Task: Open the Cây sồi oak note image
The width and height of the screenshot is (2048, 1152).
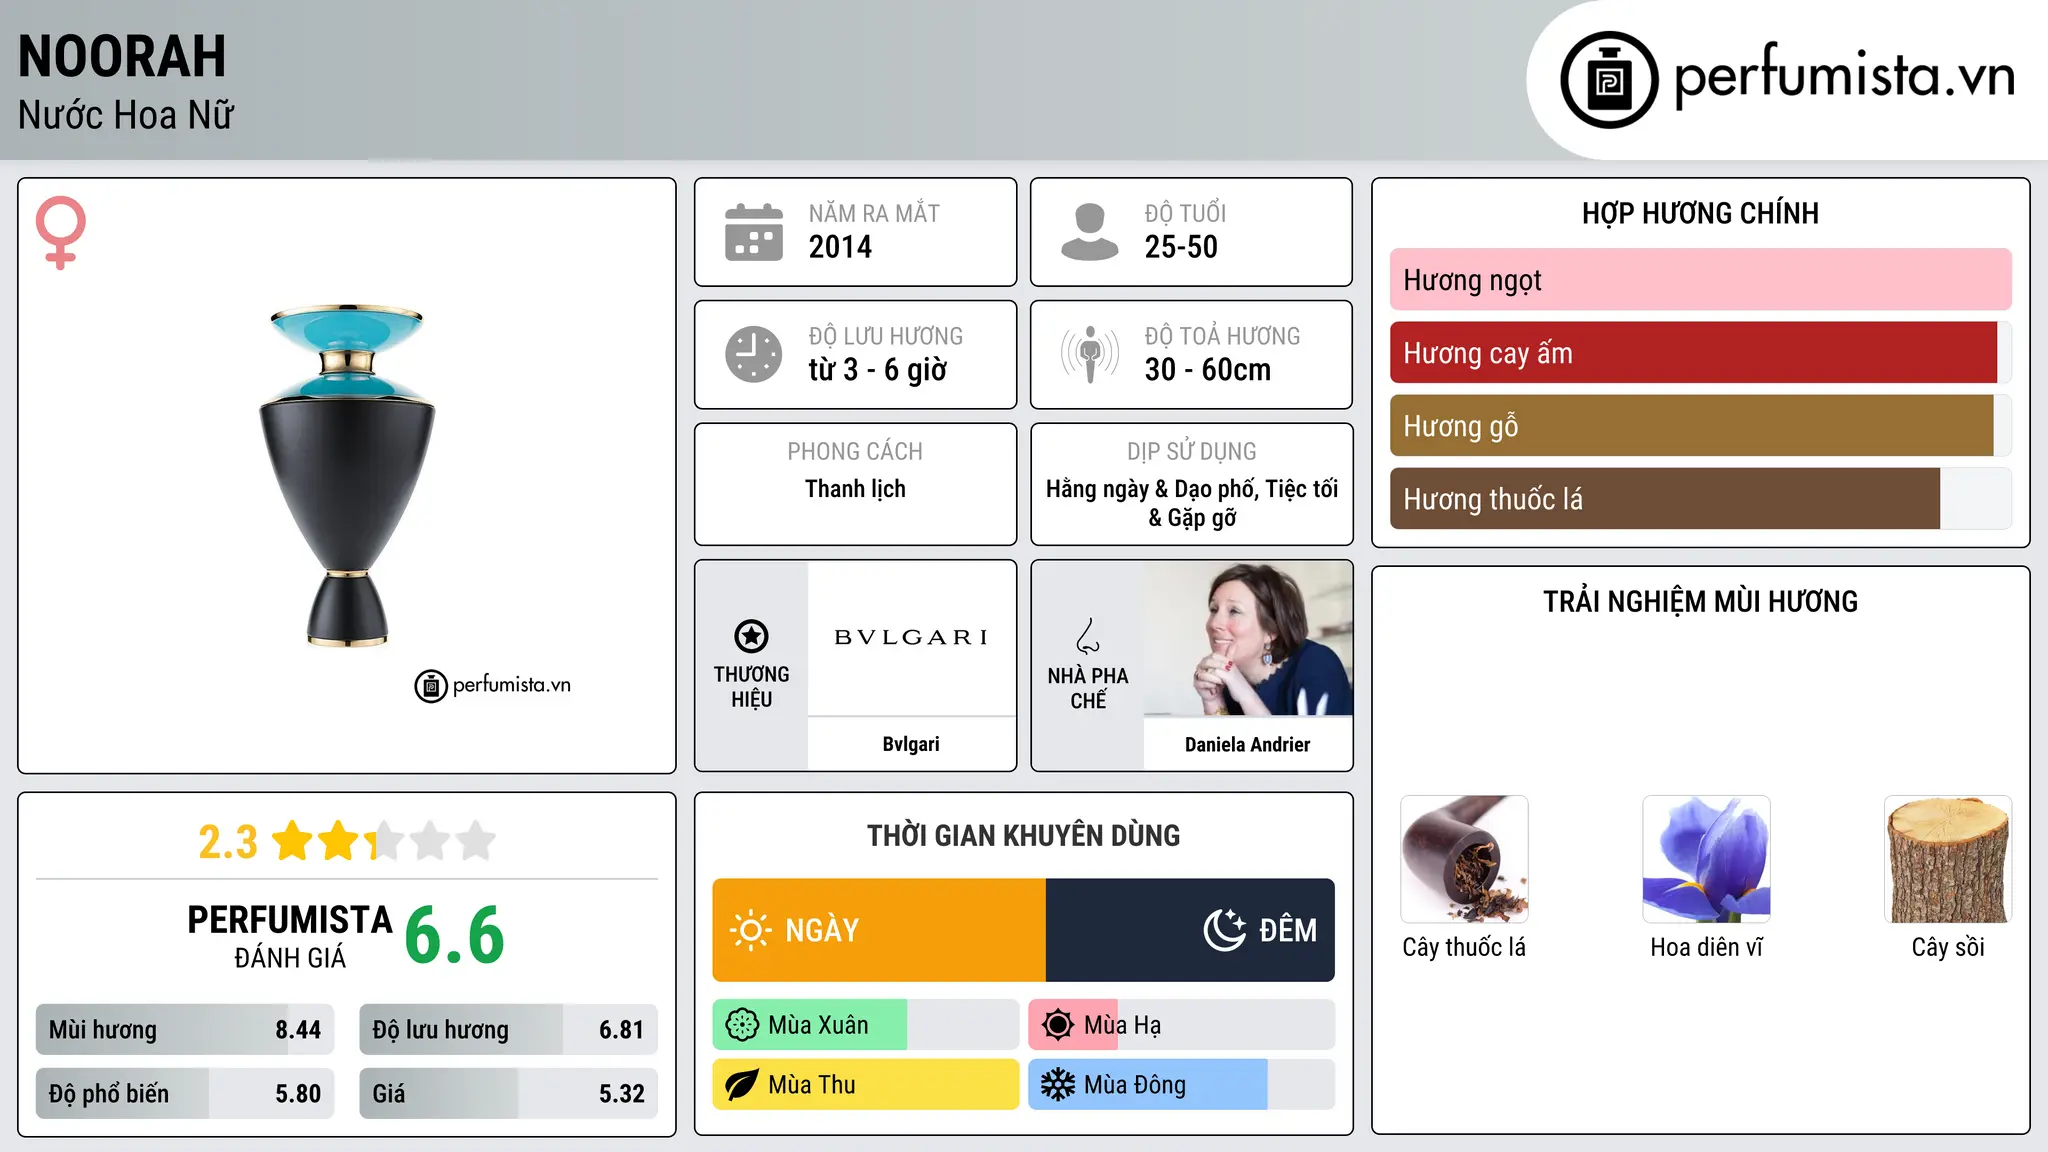Action: pyautogui.click(x=1948, y=859)
